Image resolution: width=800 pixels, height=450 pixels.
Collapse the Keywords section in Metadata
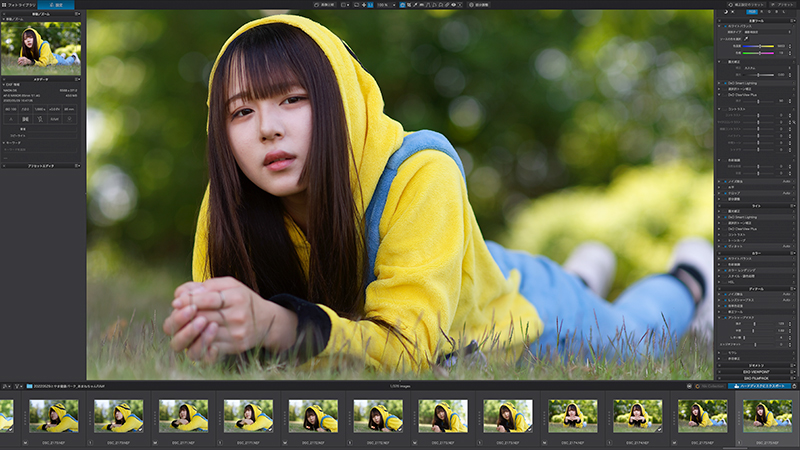pos(4,143)
